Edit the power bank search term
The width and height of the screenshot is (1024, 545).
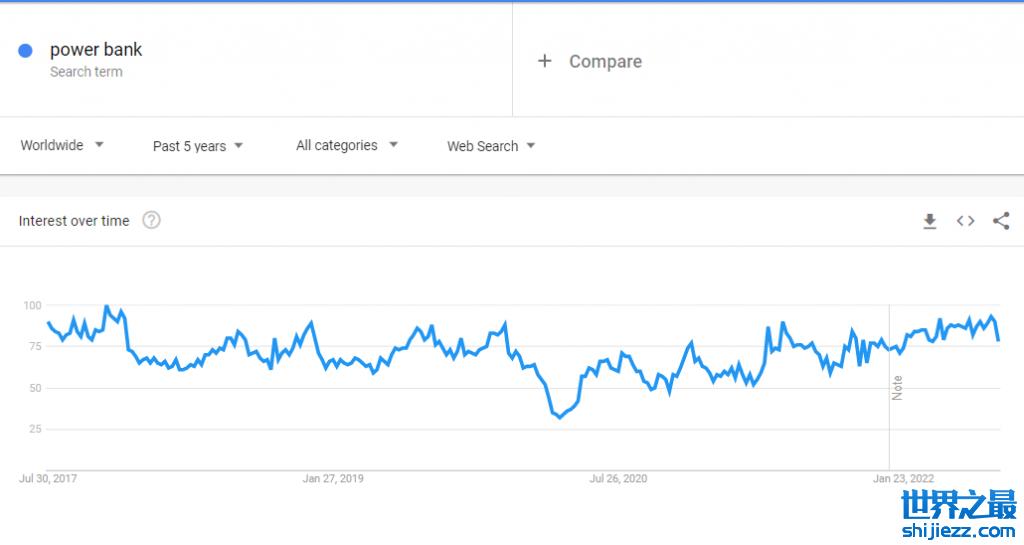(96, 50)
